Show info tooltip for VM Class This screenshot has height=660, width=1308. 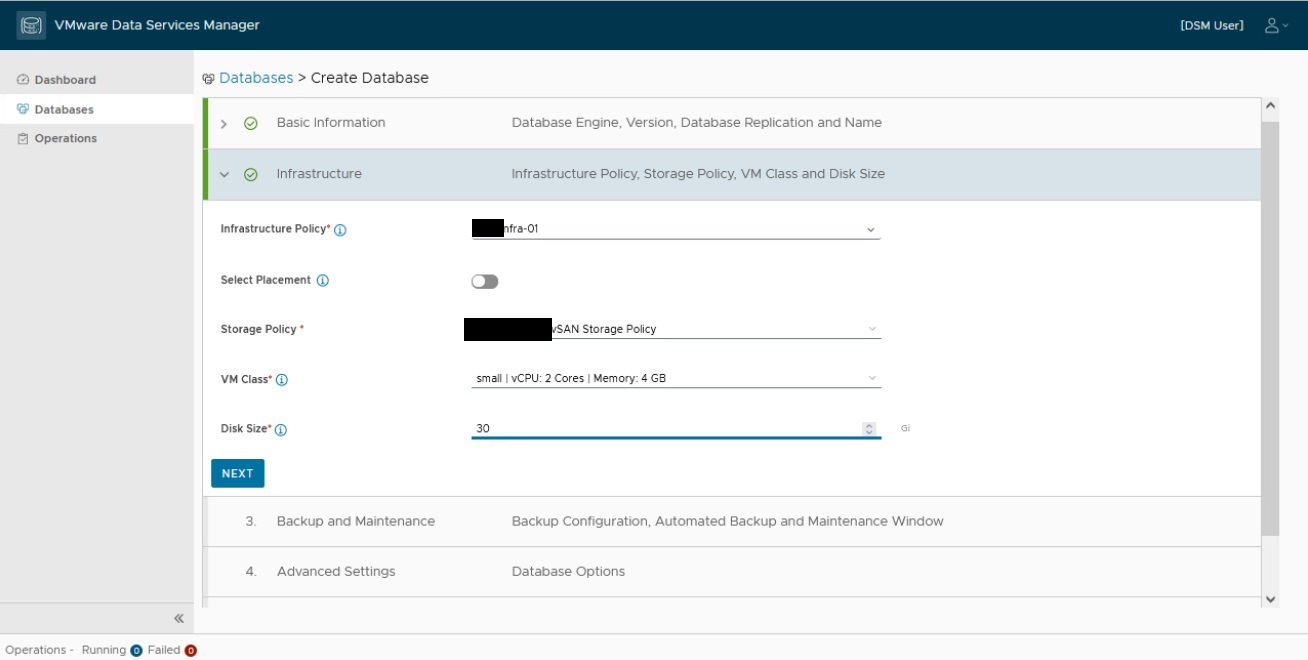[282, 380]
